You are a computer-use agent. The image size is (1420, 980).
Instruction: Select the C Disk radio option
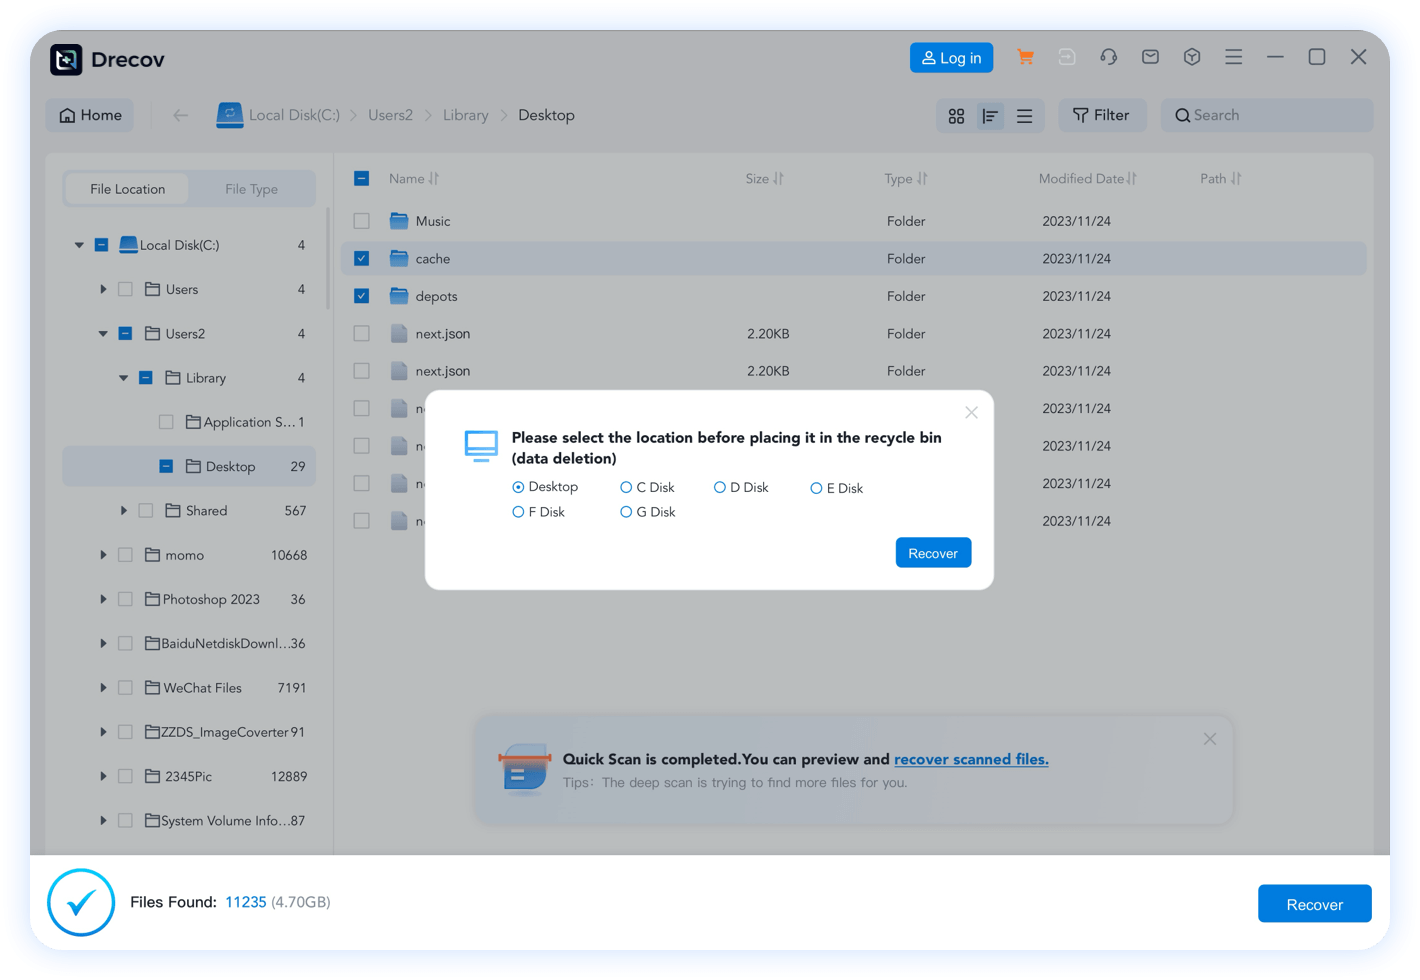coord(626,487)
